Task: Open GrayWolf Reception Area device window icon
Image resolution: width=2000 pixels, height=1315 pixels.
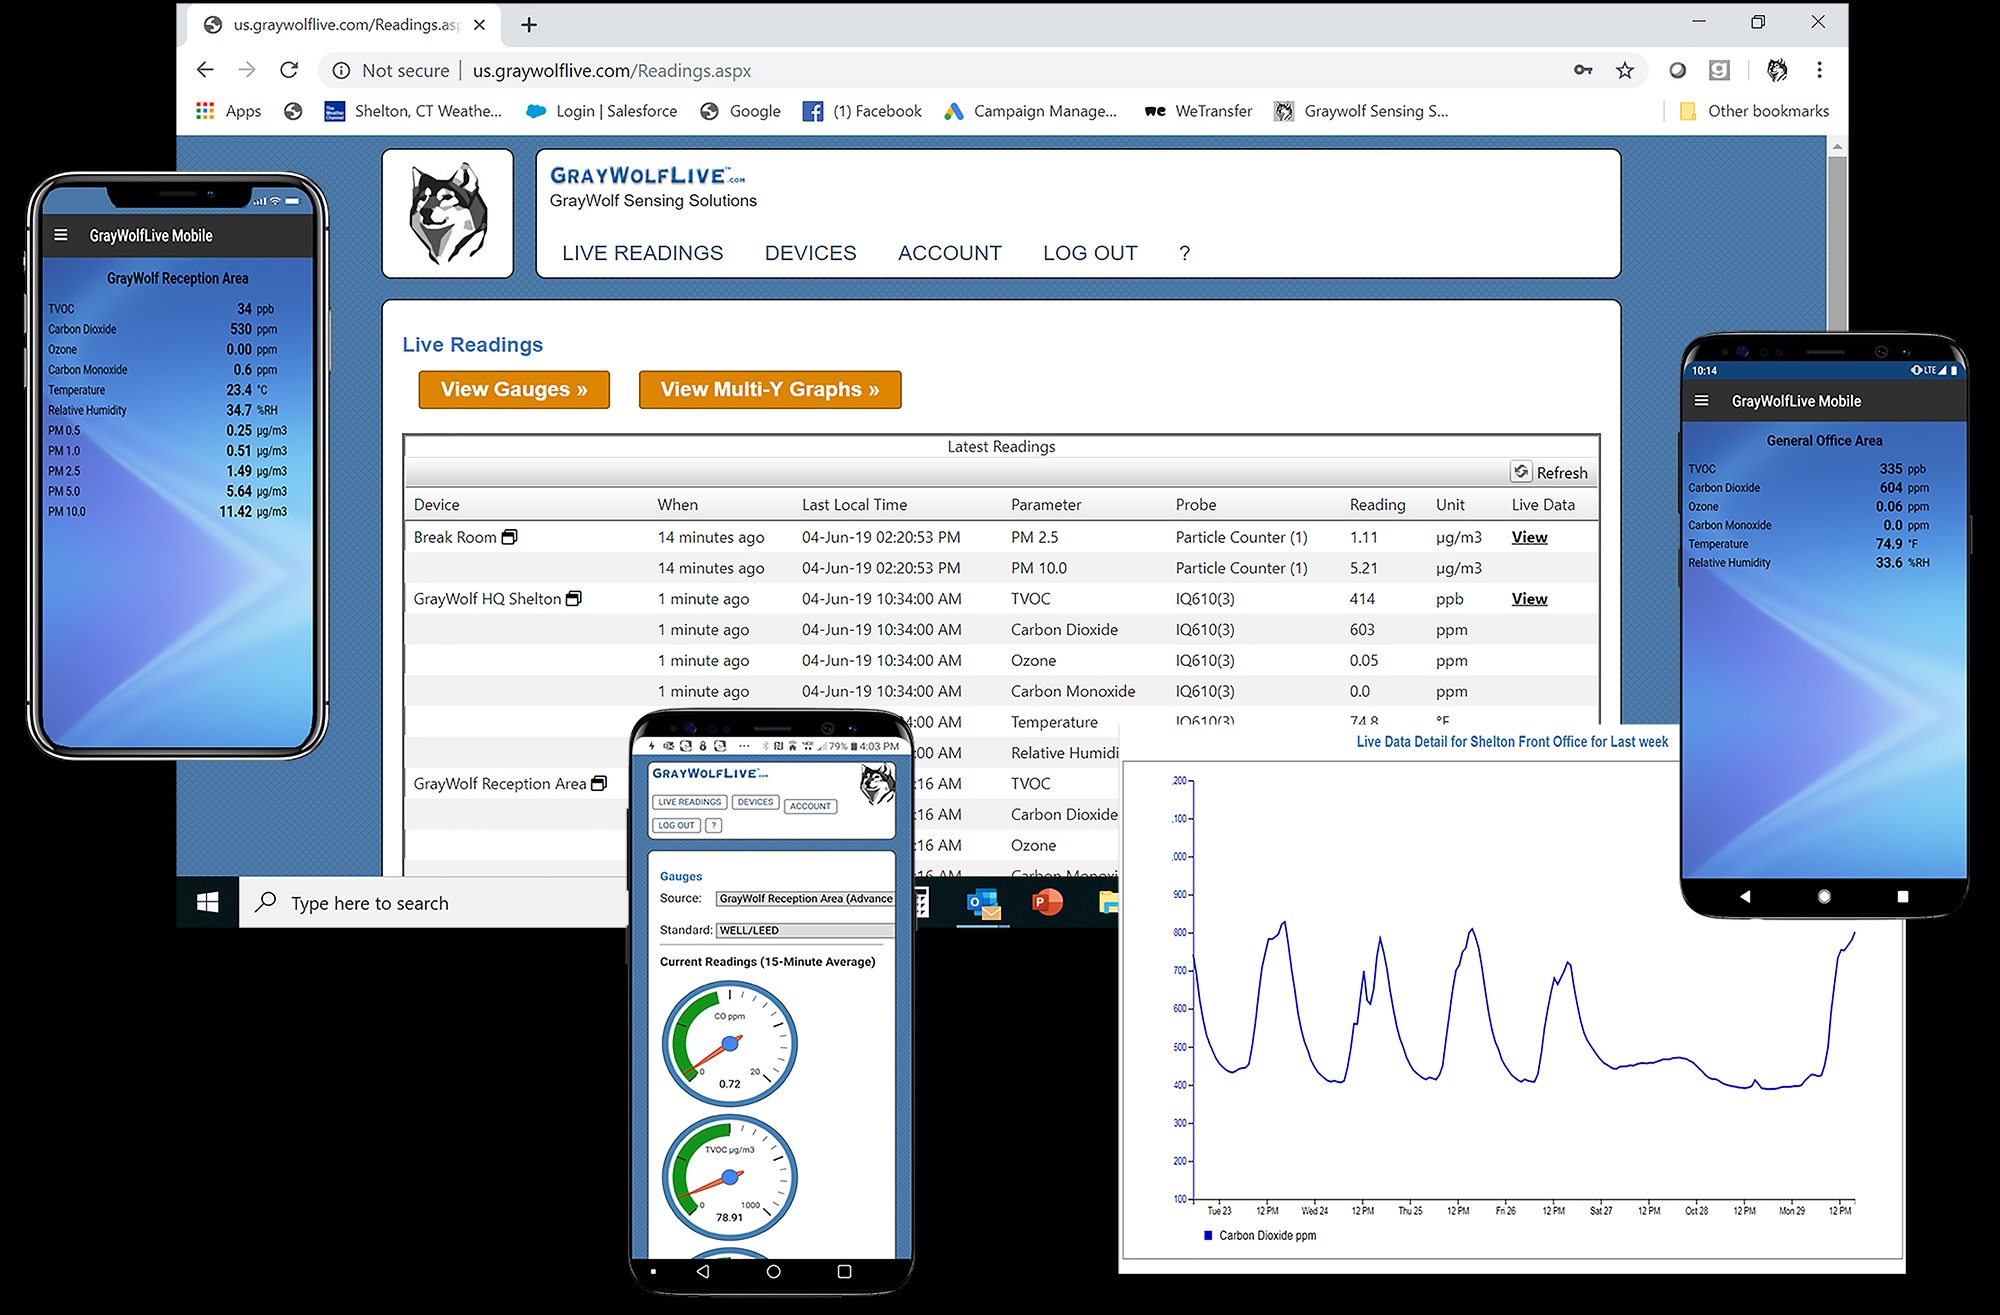Action: point(599,783)
